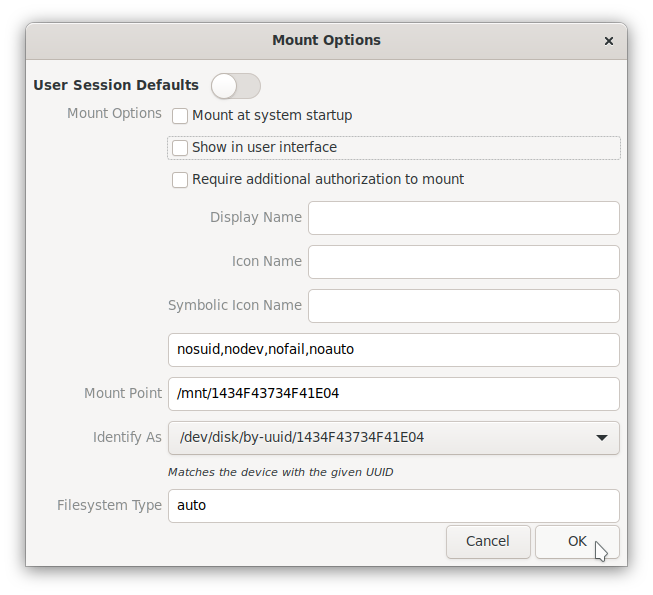Click the Display Name text field
The width and height of the screenshot is (653, 595).
[x=464, y=218]
